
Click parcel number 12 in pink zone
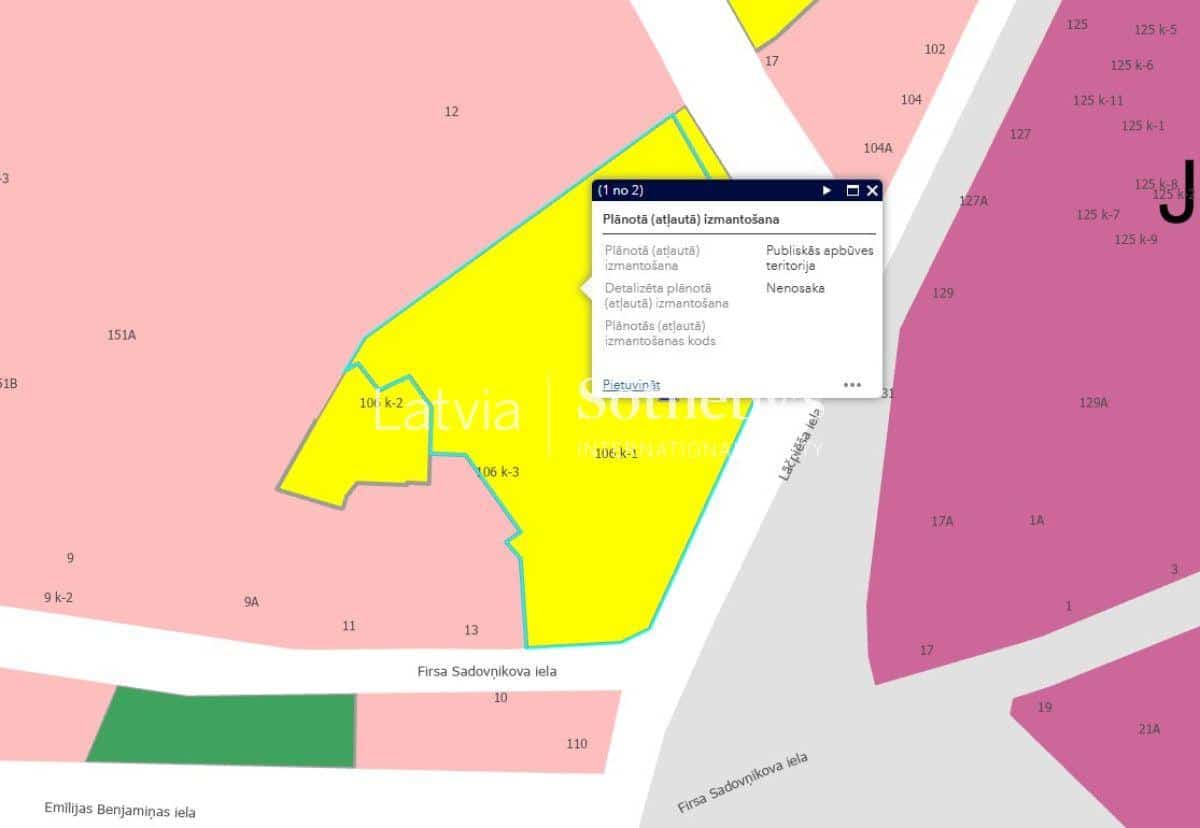pos(451,112)
